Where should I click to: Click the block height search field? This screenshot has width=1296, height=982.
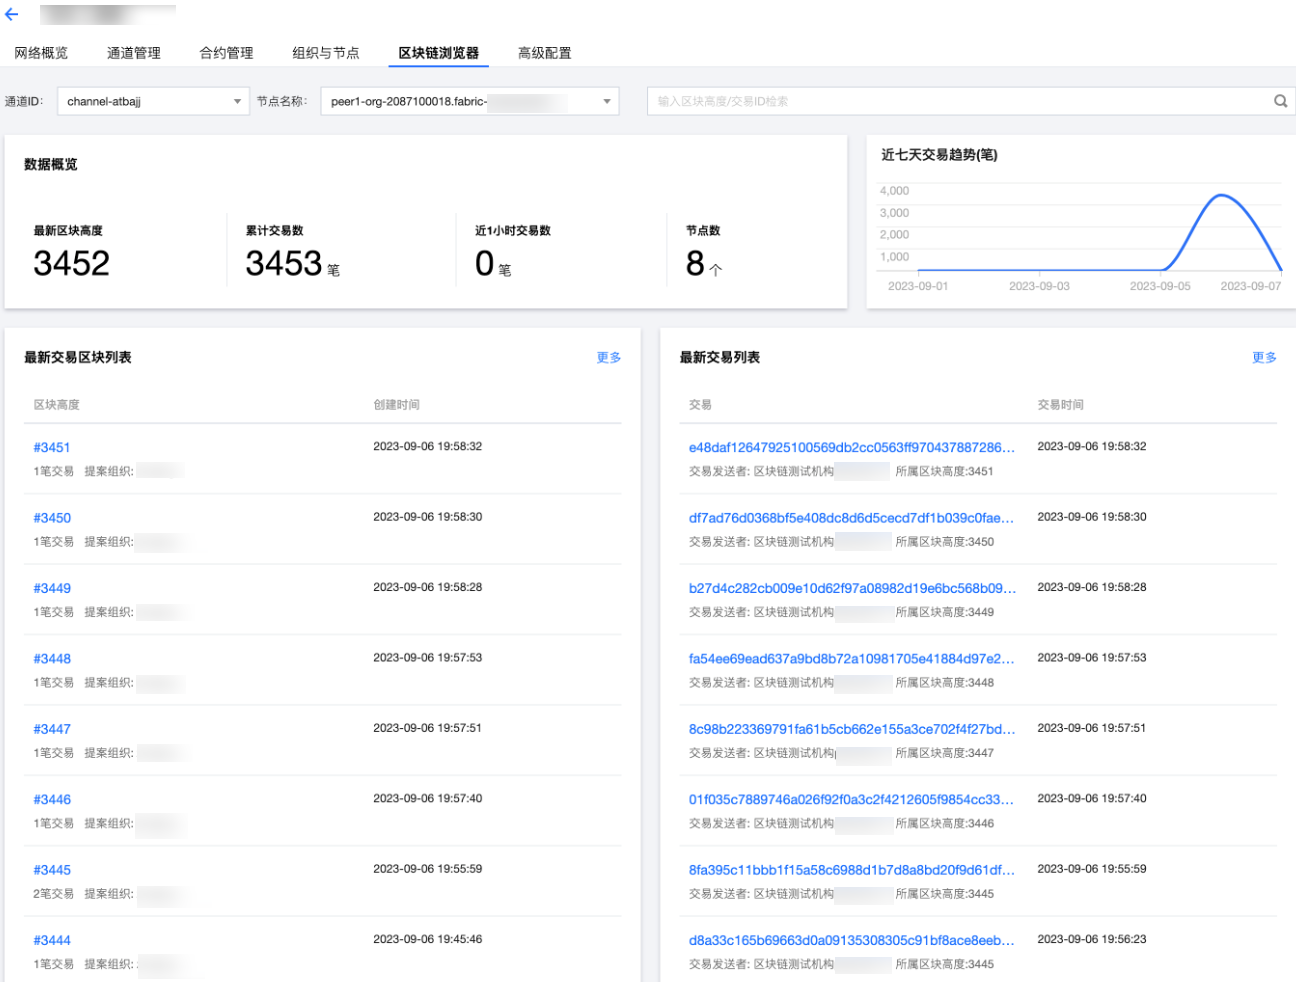[958, 101]
